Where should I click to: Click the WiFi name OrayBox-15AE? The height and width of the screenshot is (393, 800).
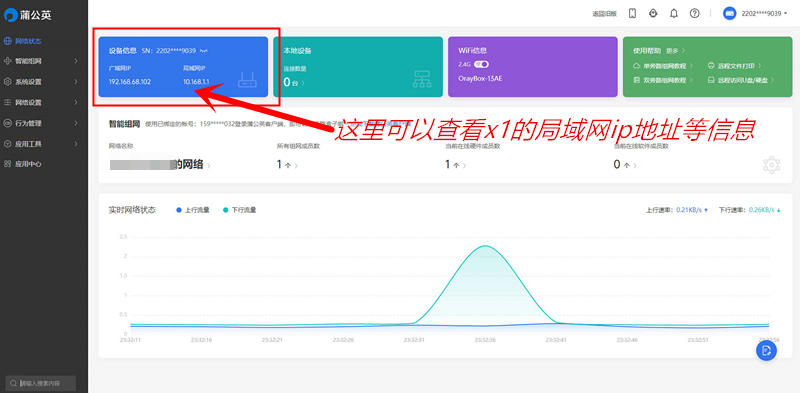pos(480,80)
